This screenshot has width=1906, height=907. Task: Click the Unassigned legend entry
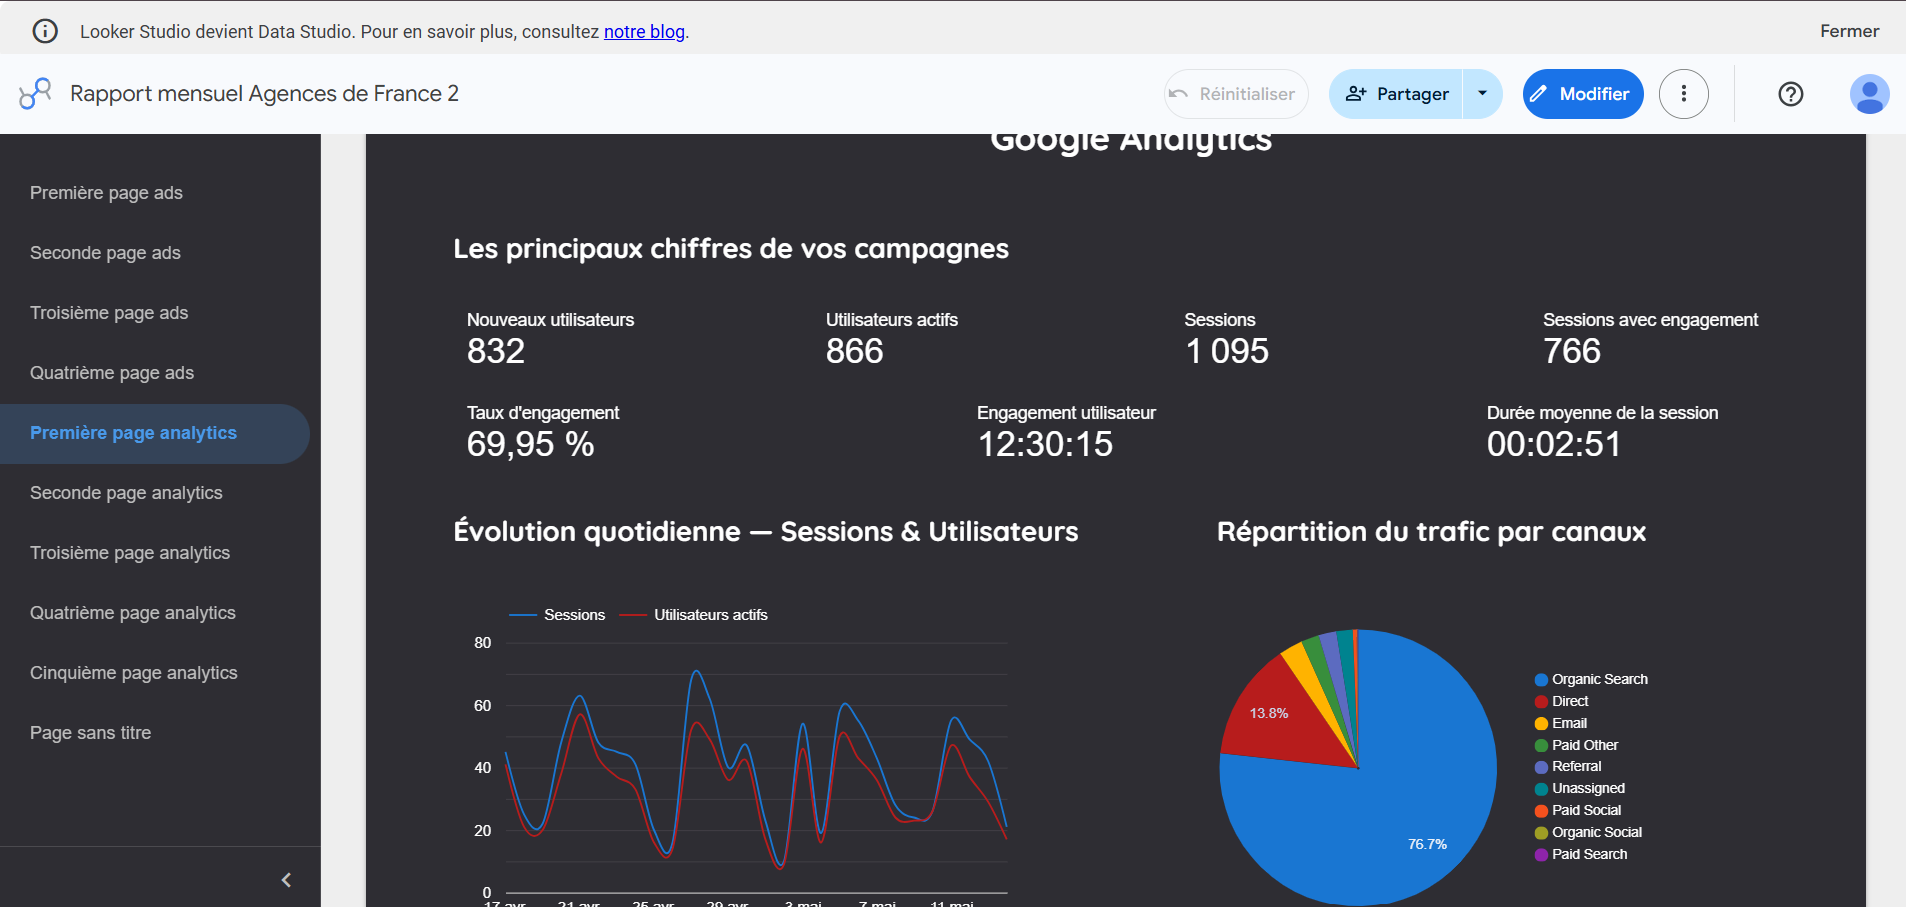coord(1580,789)
